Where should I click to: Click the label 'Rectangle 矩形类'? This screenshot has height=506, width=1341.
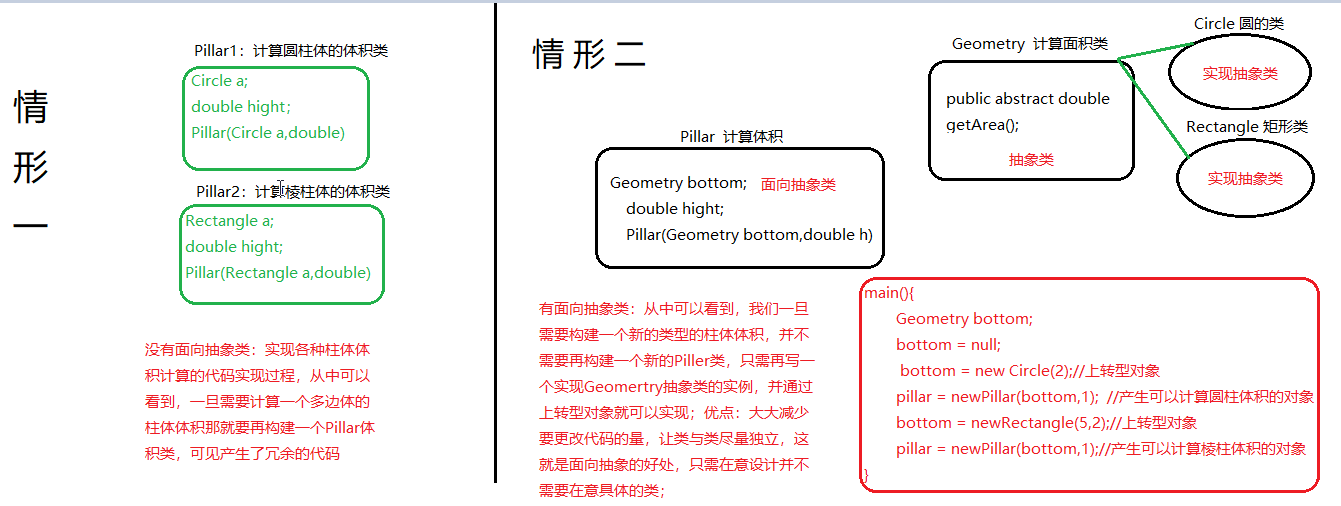pos(1247,127)
